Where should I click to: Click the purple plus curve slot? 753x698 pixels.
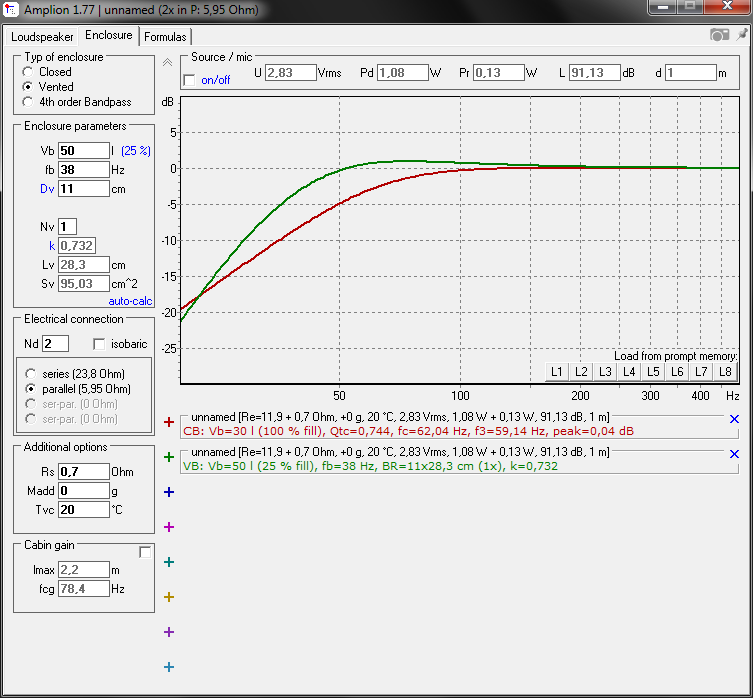click(x=169, y=632)
